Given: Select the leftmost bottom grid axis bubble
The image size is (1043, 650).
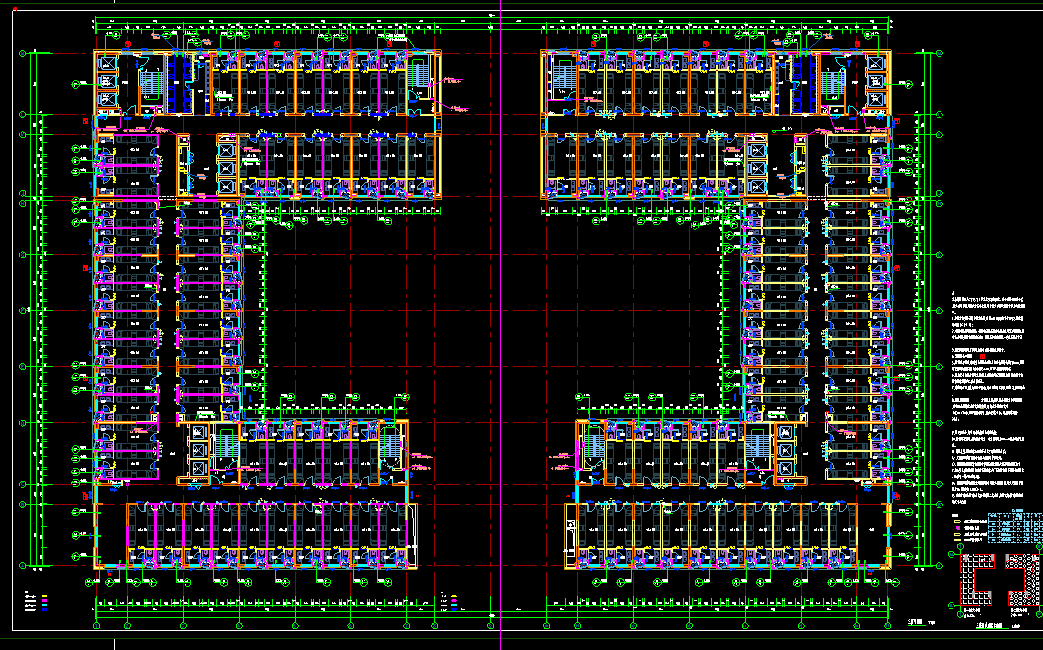Looking at the screenshot, I should tap(97, 626).
